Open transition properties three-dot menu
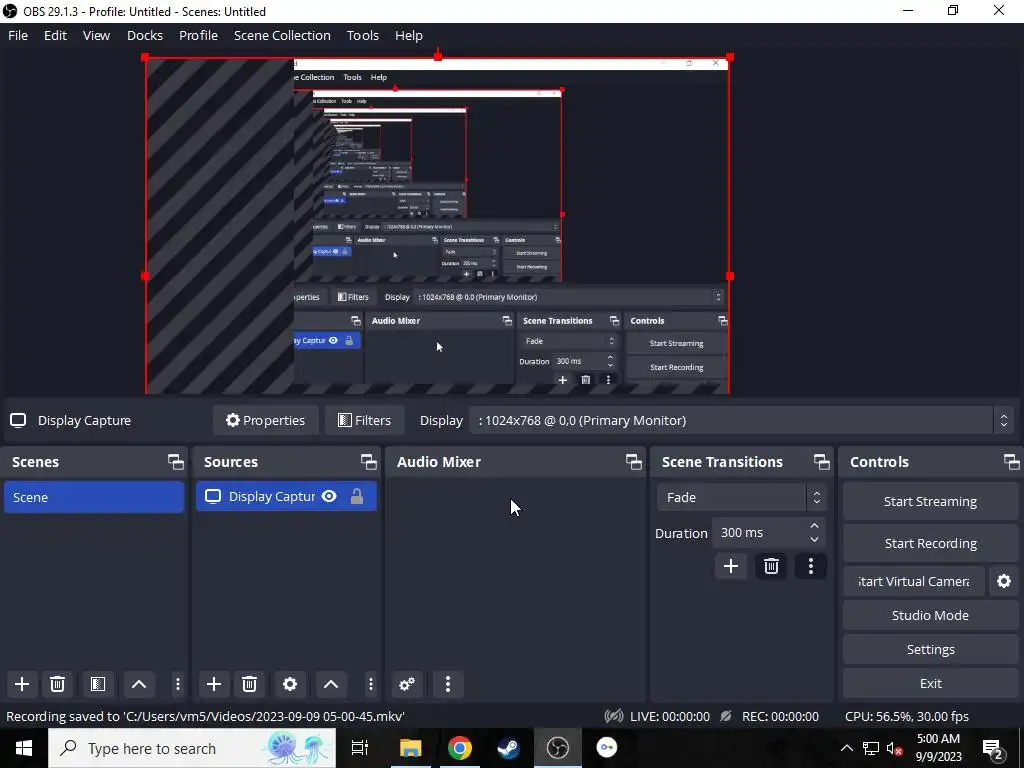 [810, 566]
